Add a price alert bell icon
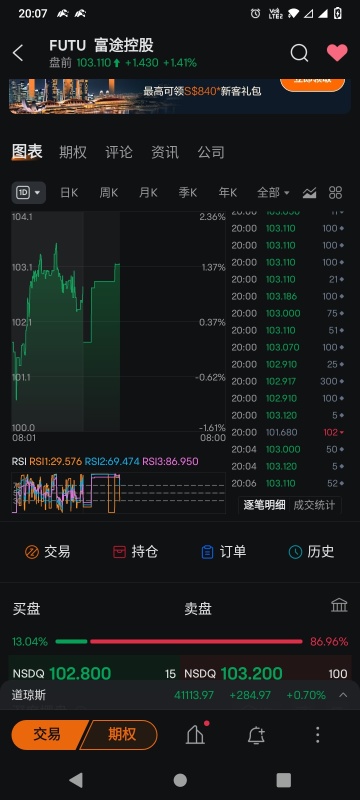Viewport: 360px width, 800px height. (256, 735)
